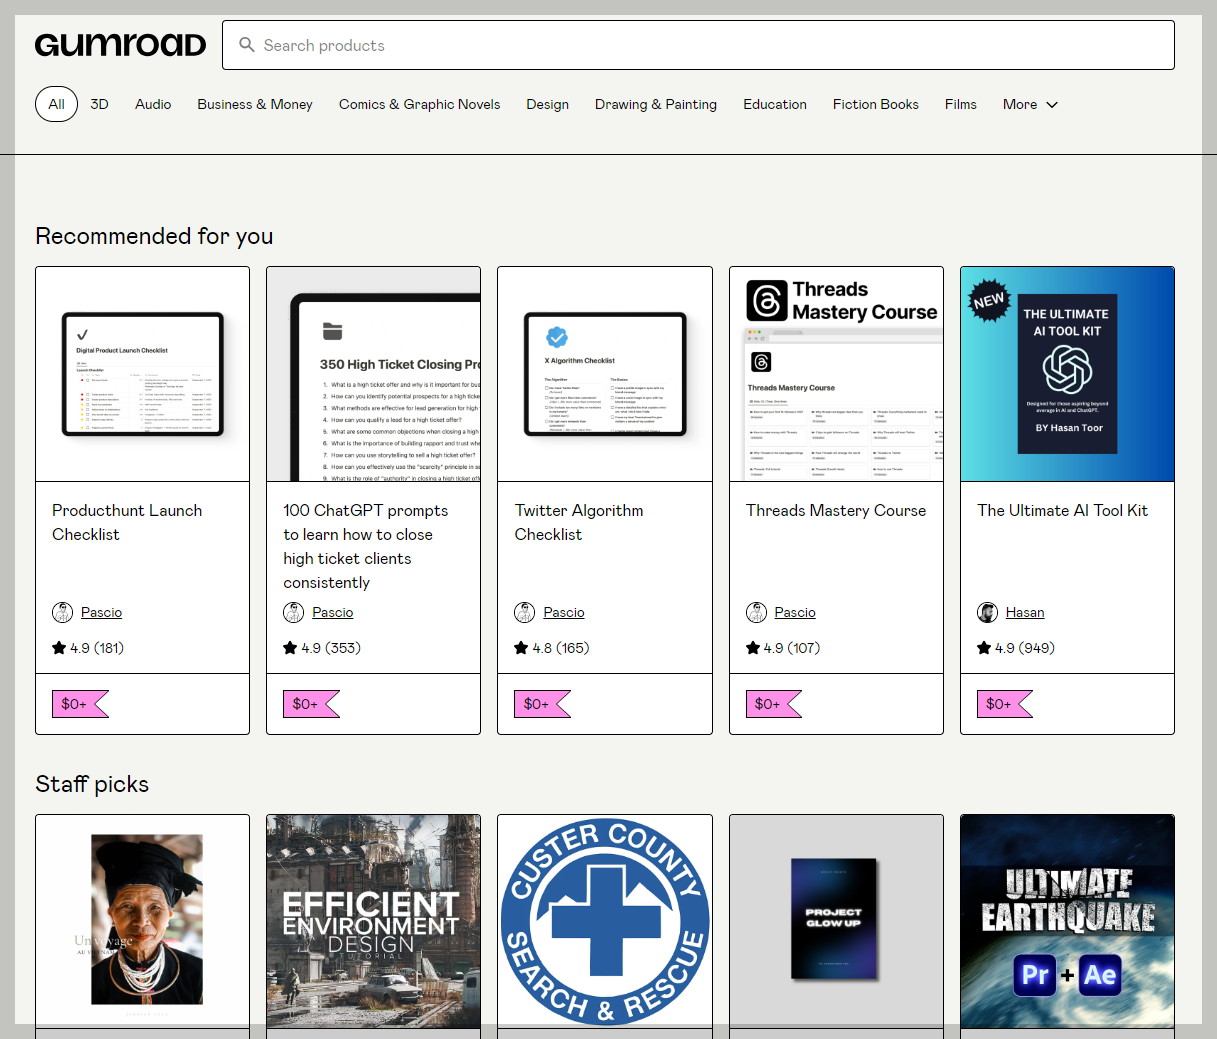Click the search magnifier icon
This screenshot has height=1039, width=1217.
247,45
